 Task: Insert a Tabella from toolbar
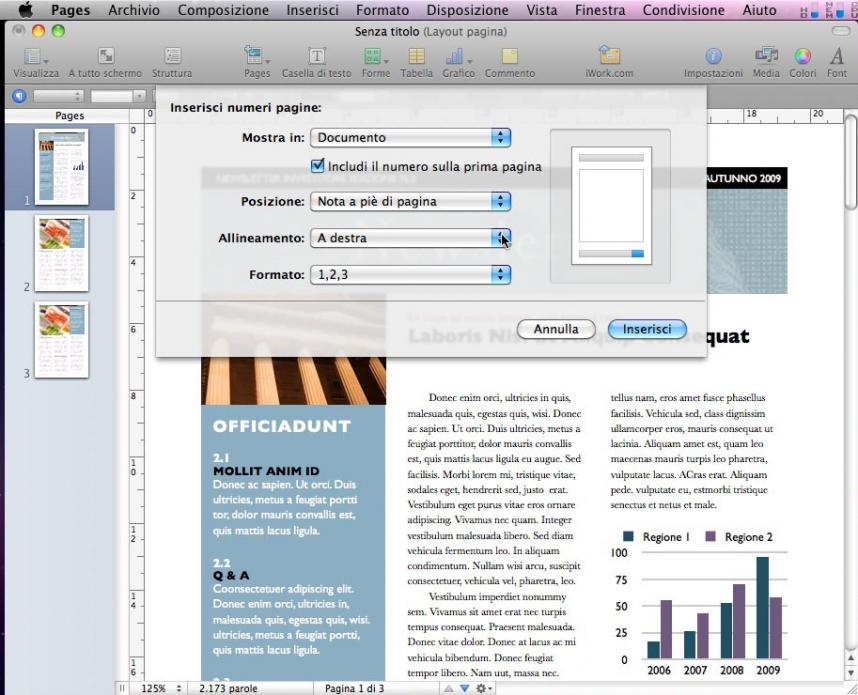point(416,62)
